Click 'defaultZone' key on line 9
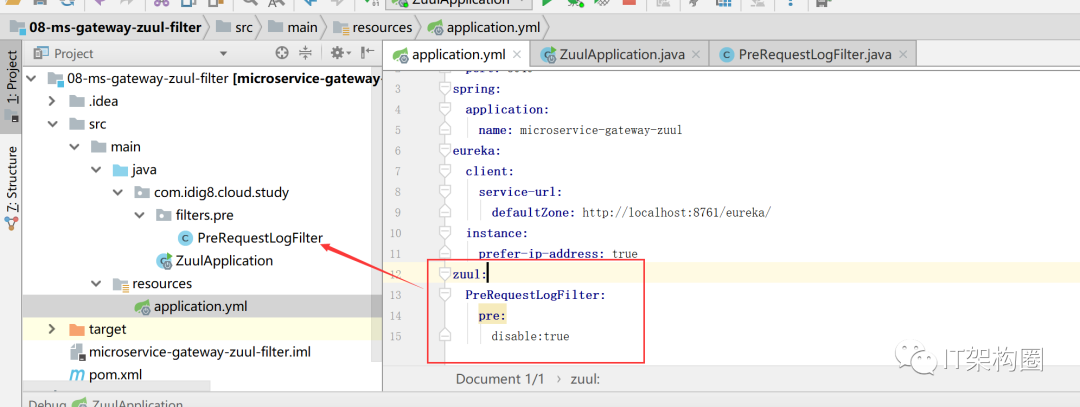The width and height of the screenshot is (1080, 407). coord(534,213)
